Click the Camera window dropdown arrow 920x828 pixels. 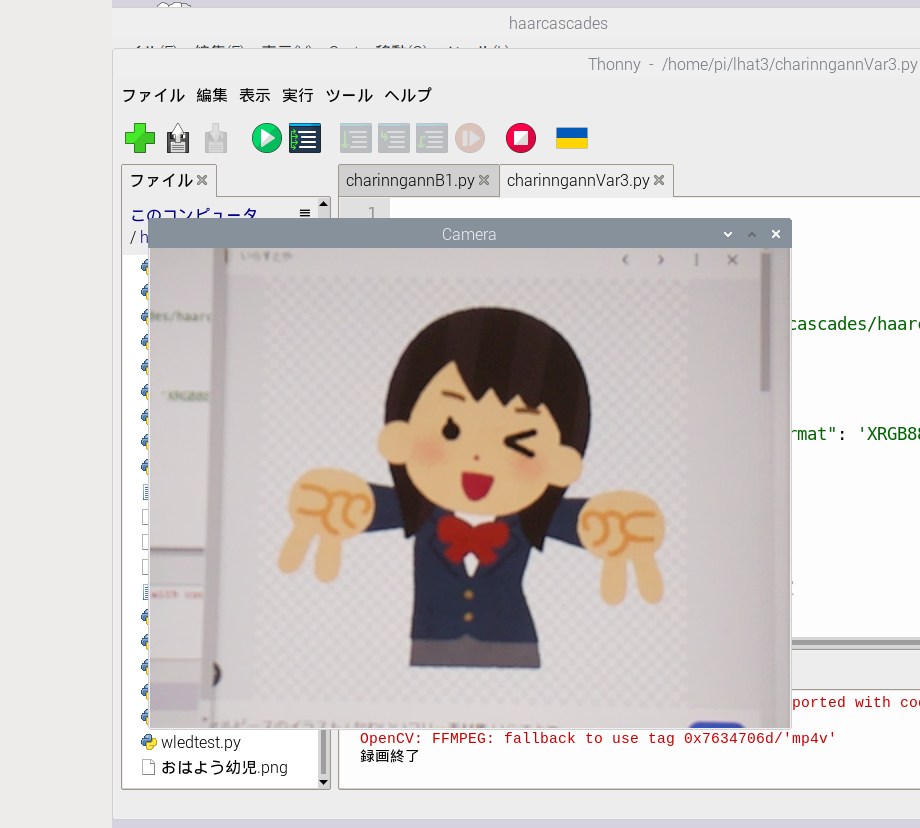pos(728,234)
